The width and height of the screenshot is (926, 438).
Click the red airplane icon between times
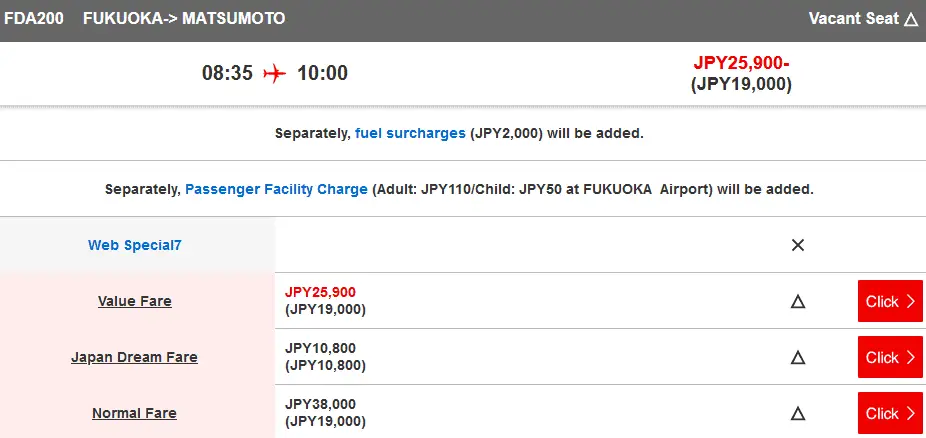pyautogui.click(x=274, y=73)
